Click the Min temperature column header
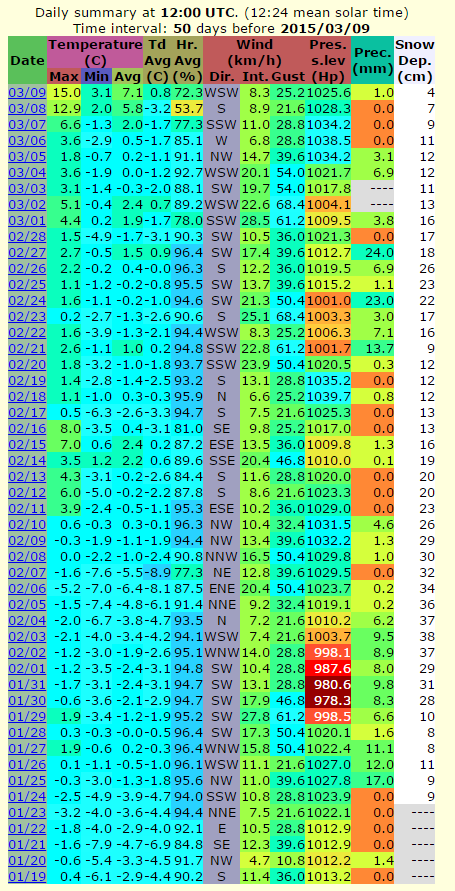 pos(96,76)
